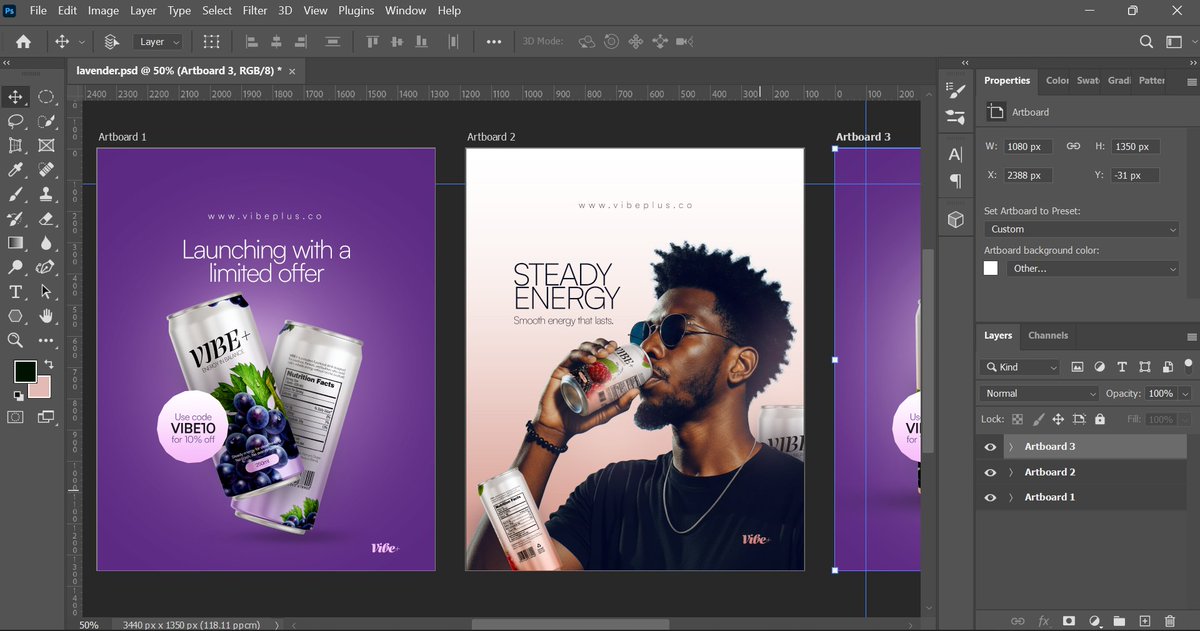
Task: Select the Healing Brush tool
Action: click(46, 170)
